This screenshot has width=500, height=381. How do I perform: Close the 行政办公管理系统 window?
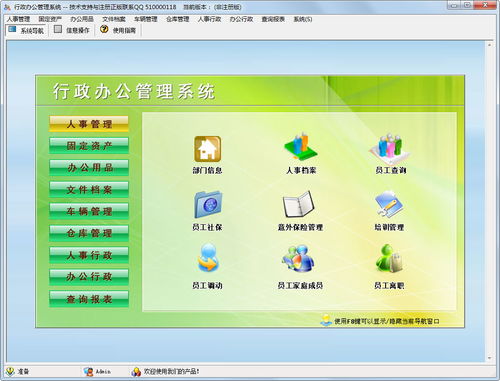click(485, 5)
